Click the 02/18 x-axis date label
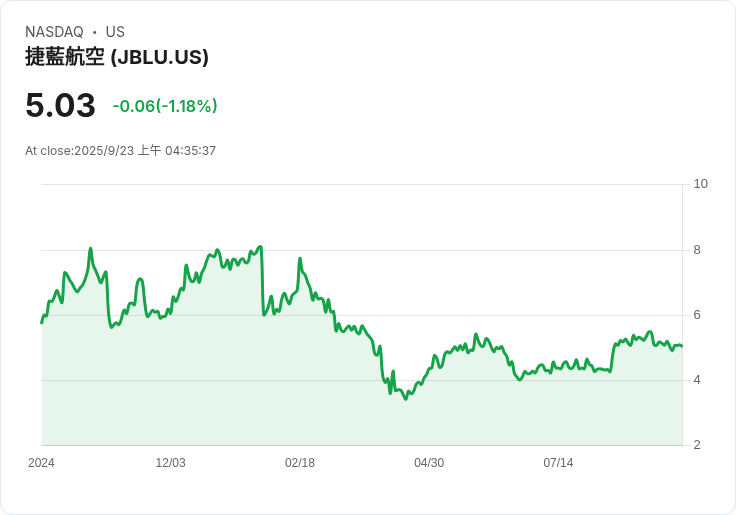The image size is (736, 515). 299,463
